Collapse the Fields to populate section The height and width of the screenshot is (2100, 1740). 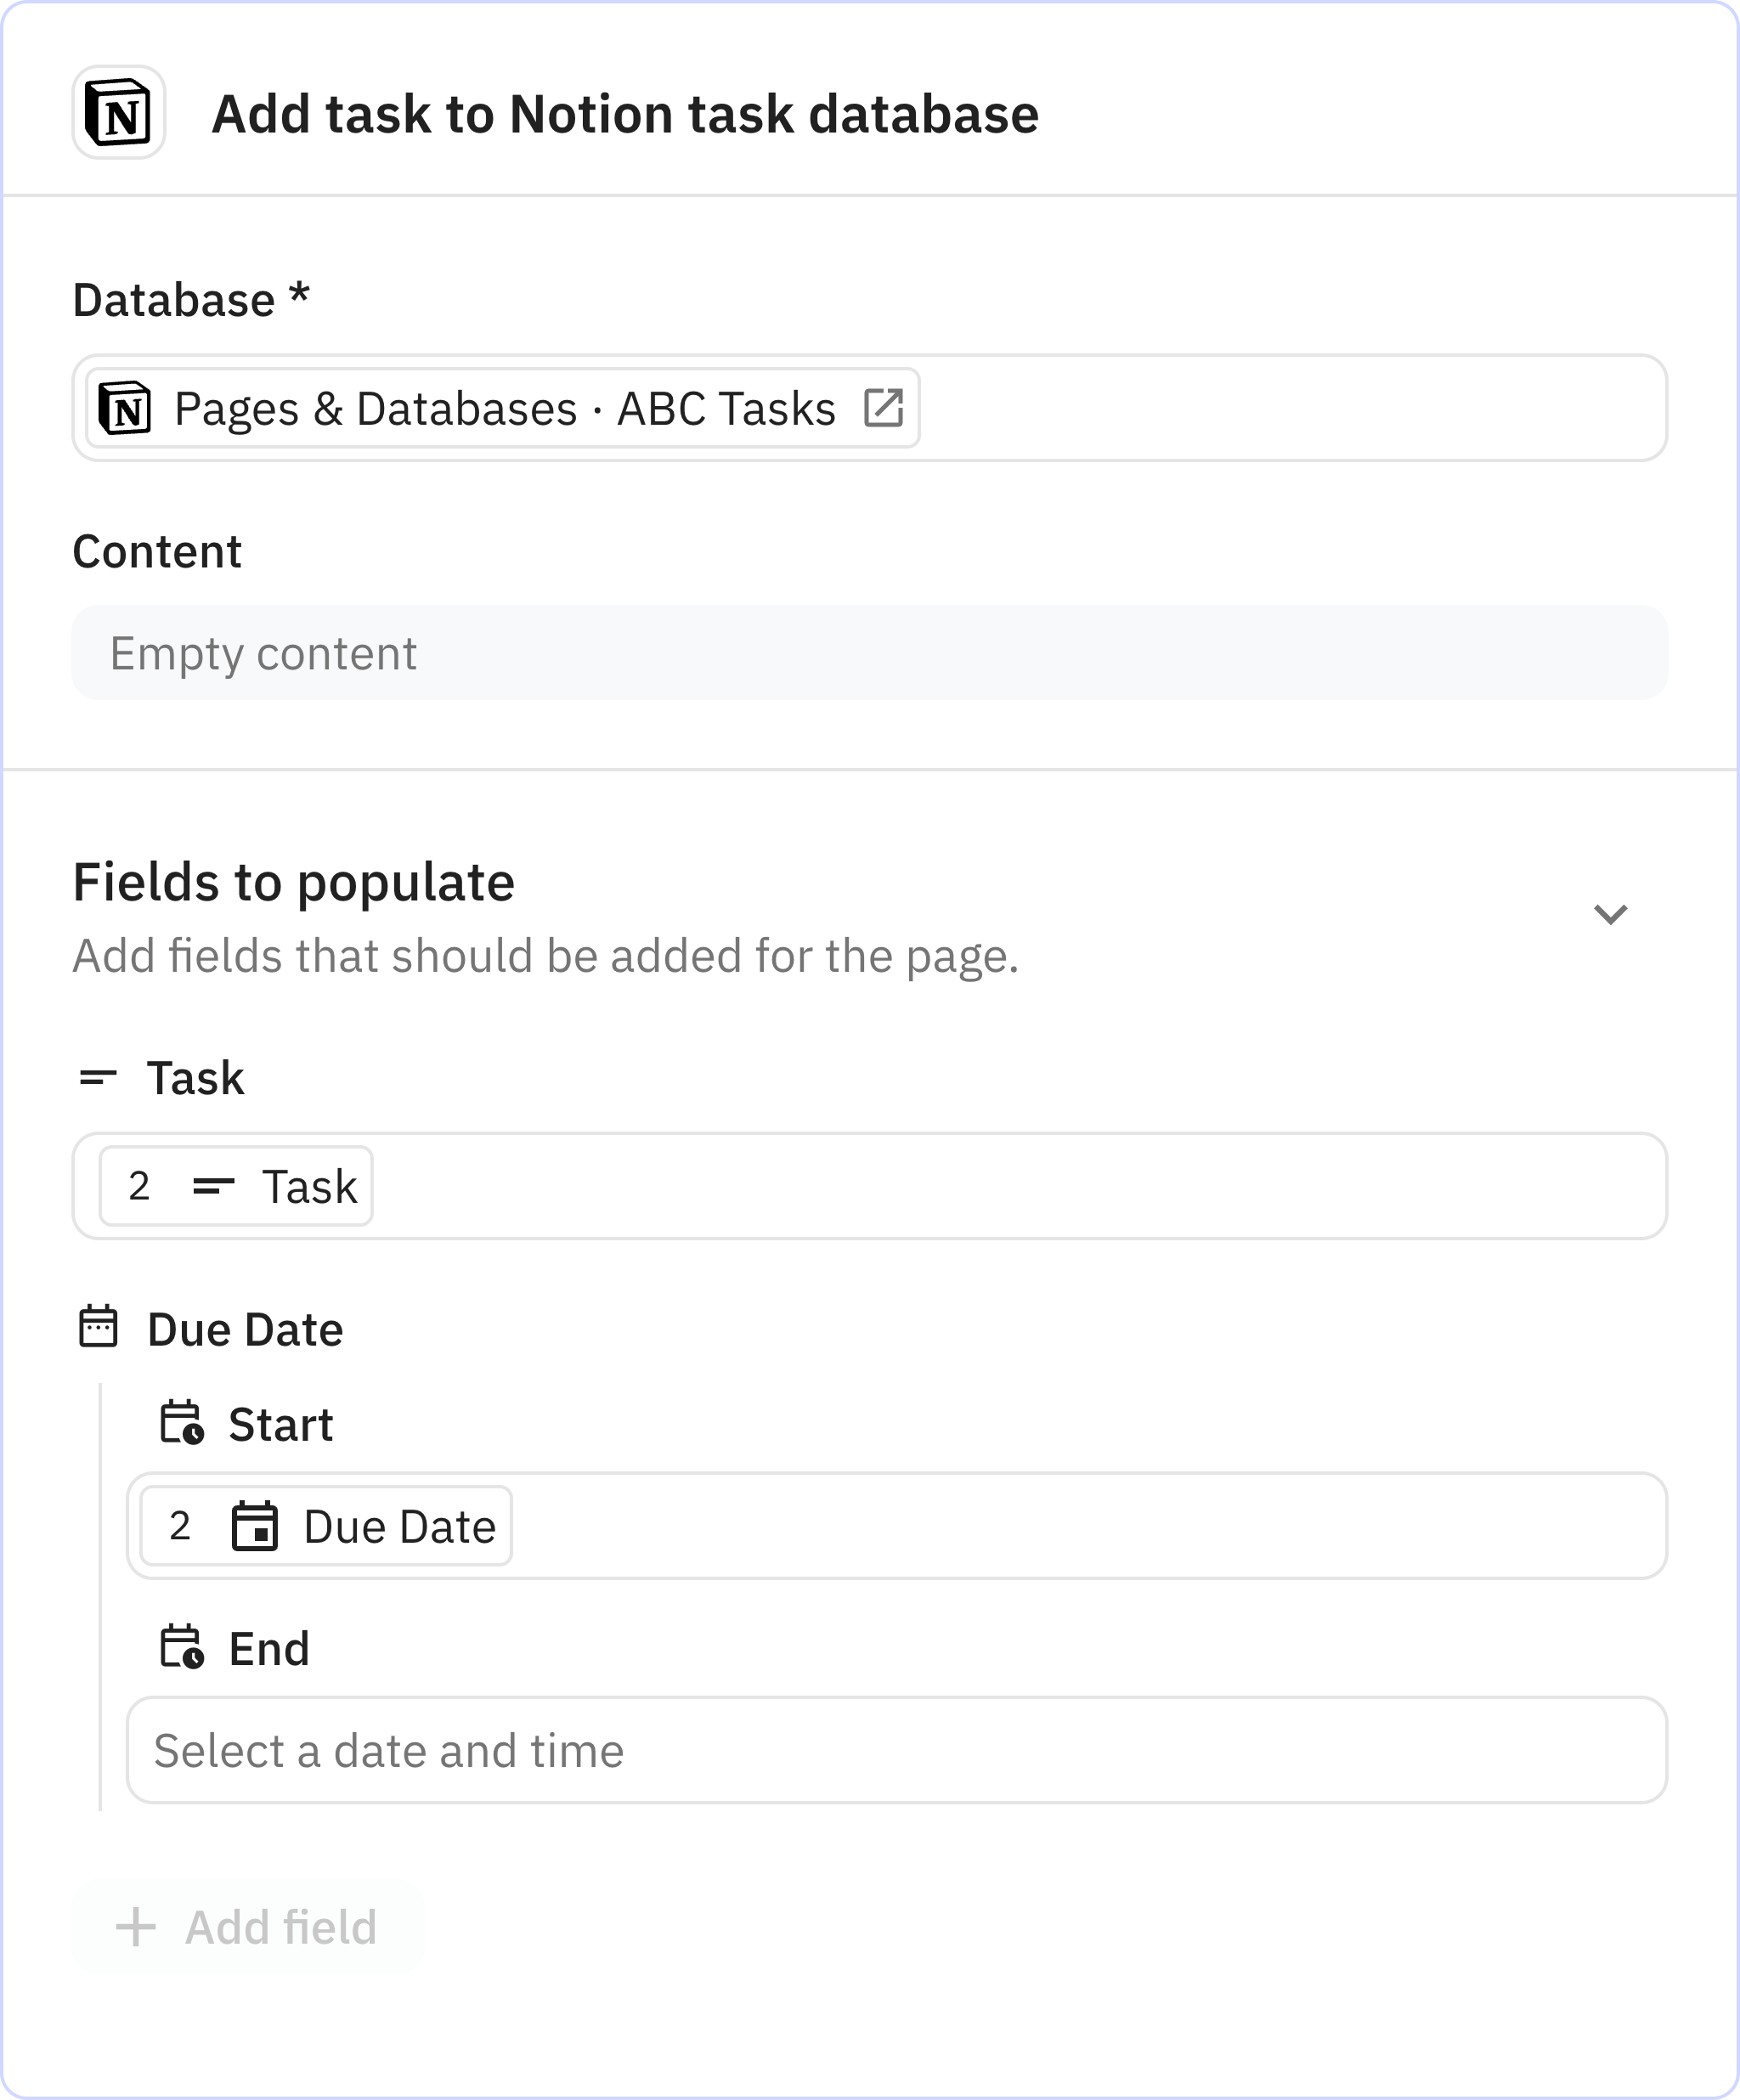click(x=1609, y=914)
